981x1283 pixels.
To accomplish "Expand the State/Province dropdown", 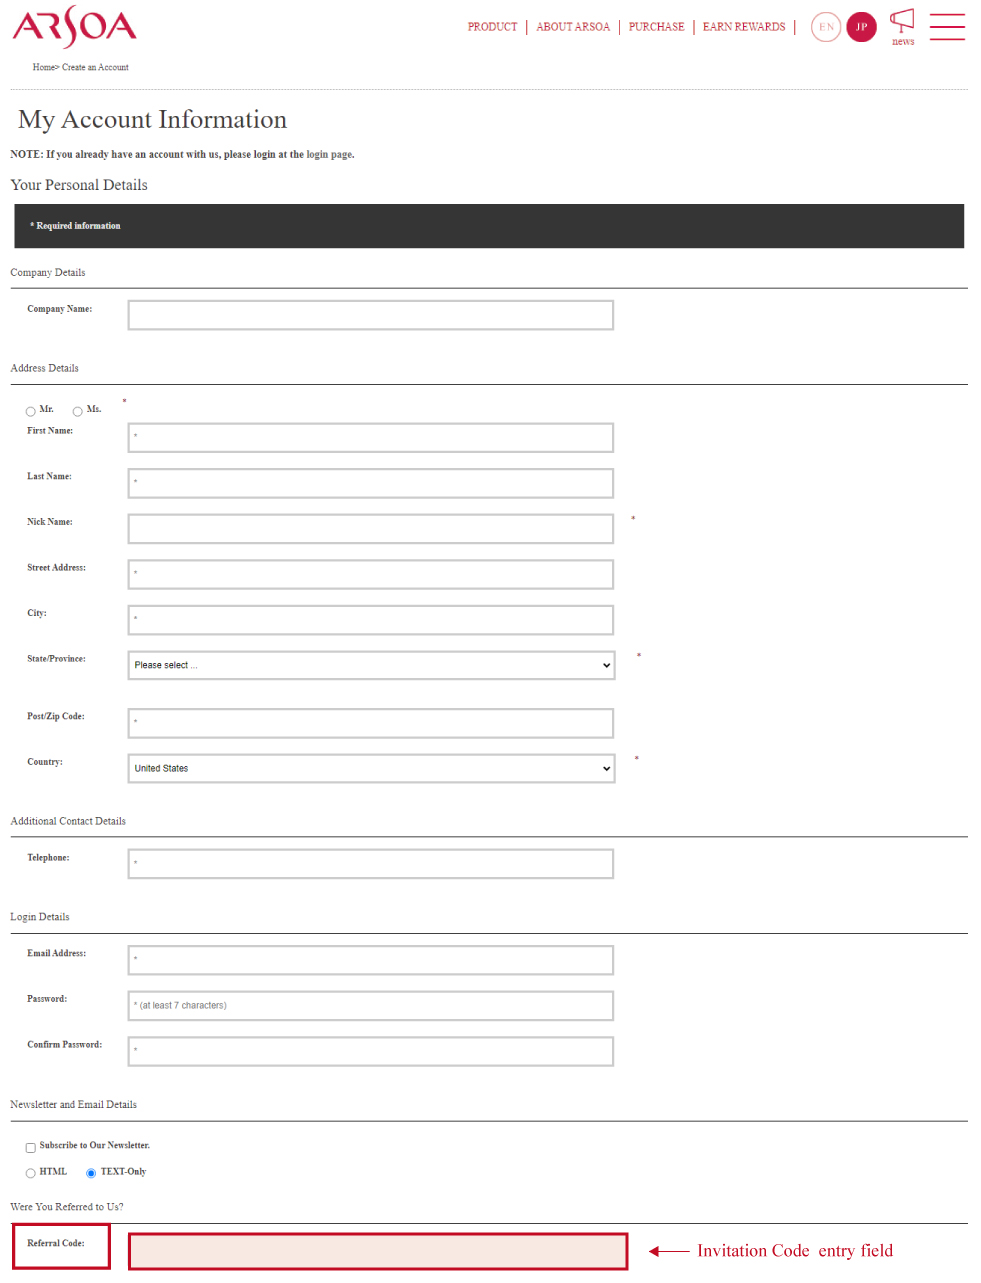I will (x=371, y=666).
